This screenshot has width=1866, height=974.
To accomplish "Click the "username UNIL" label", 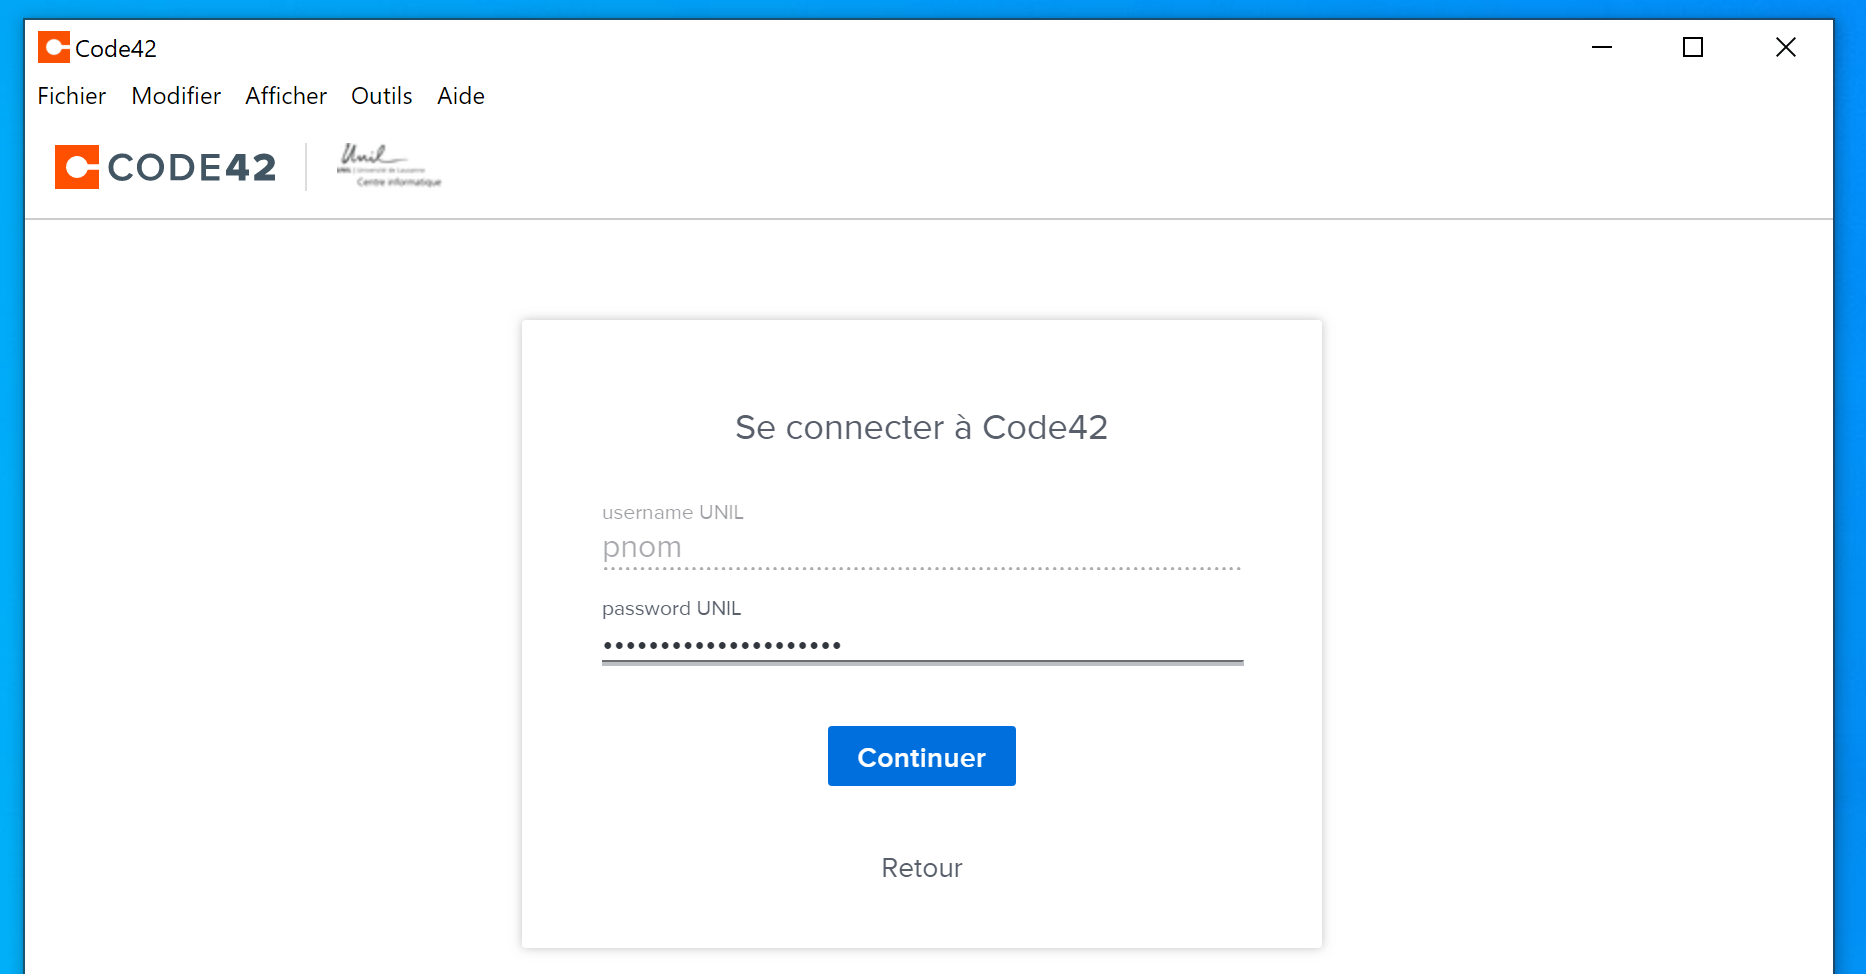I will coord(673,513).
